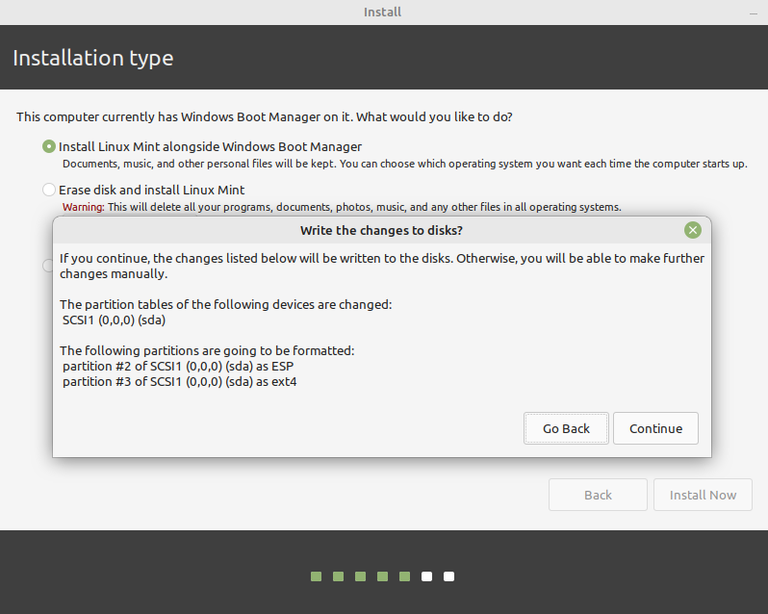The height and width of the screenshot is (614, 768).
Task: Click the second green progress dot
Action: [x=338, y=576]
